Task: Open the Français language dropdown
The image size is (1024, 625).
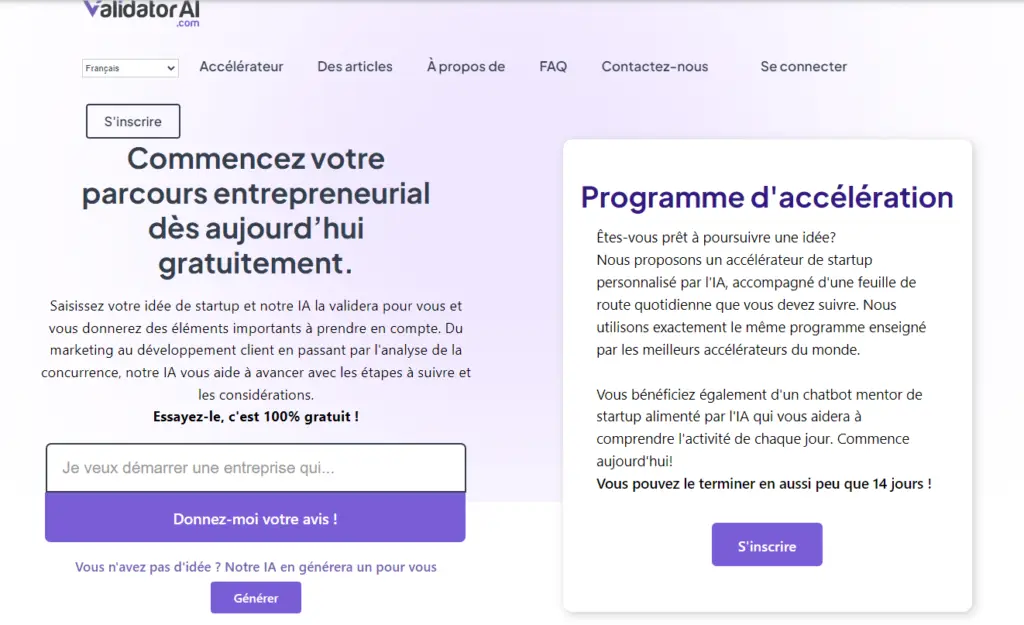Action: [130, 68]
